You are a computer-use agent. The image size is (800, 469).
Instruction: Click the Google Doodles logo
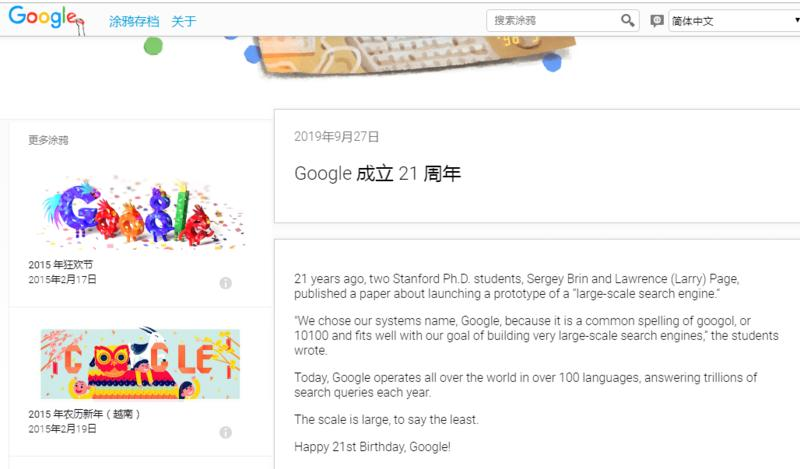pyautogui.click(x=46, y=19)
